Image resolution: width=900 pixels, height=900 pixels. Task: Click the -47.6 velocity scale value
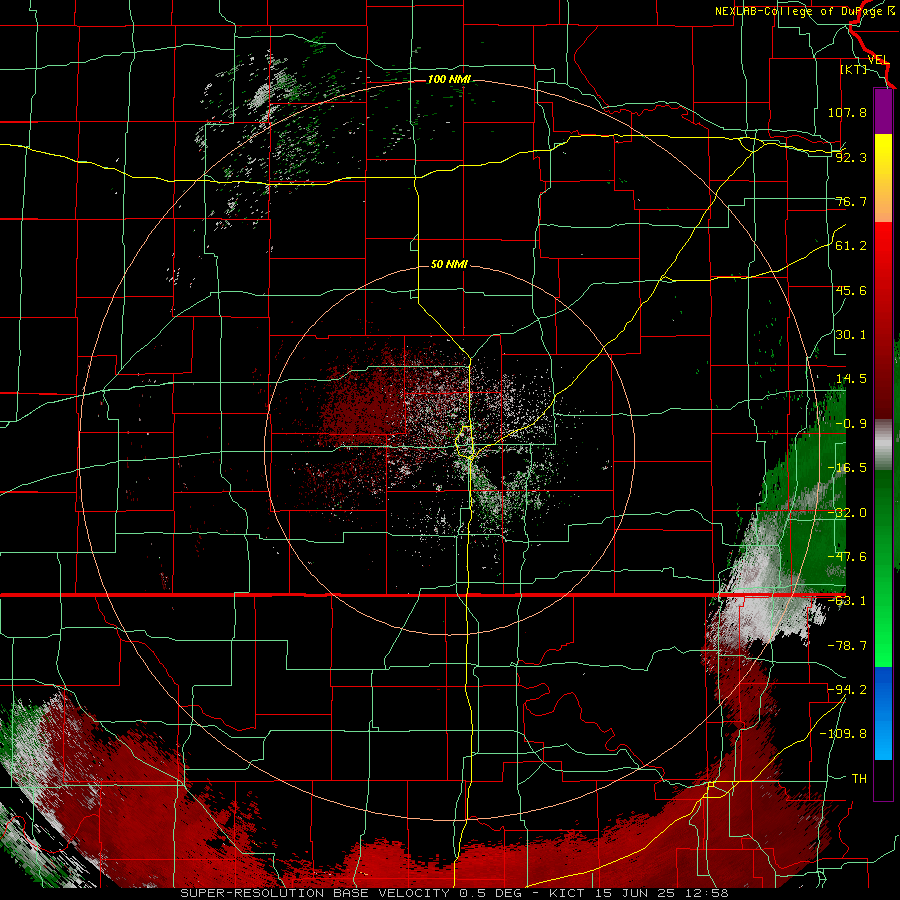(847, 557)
